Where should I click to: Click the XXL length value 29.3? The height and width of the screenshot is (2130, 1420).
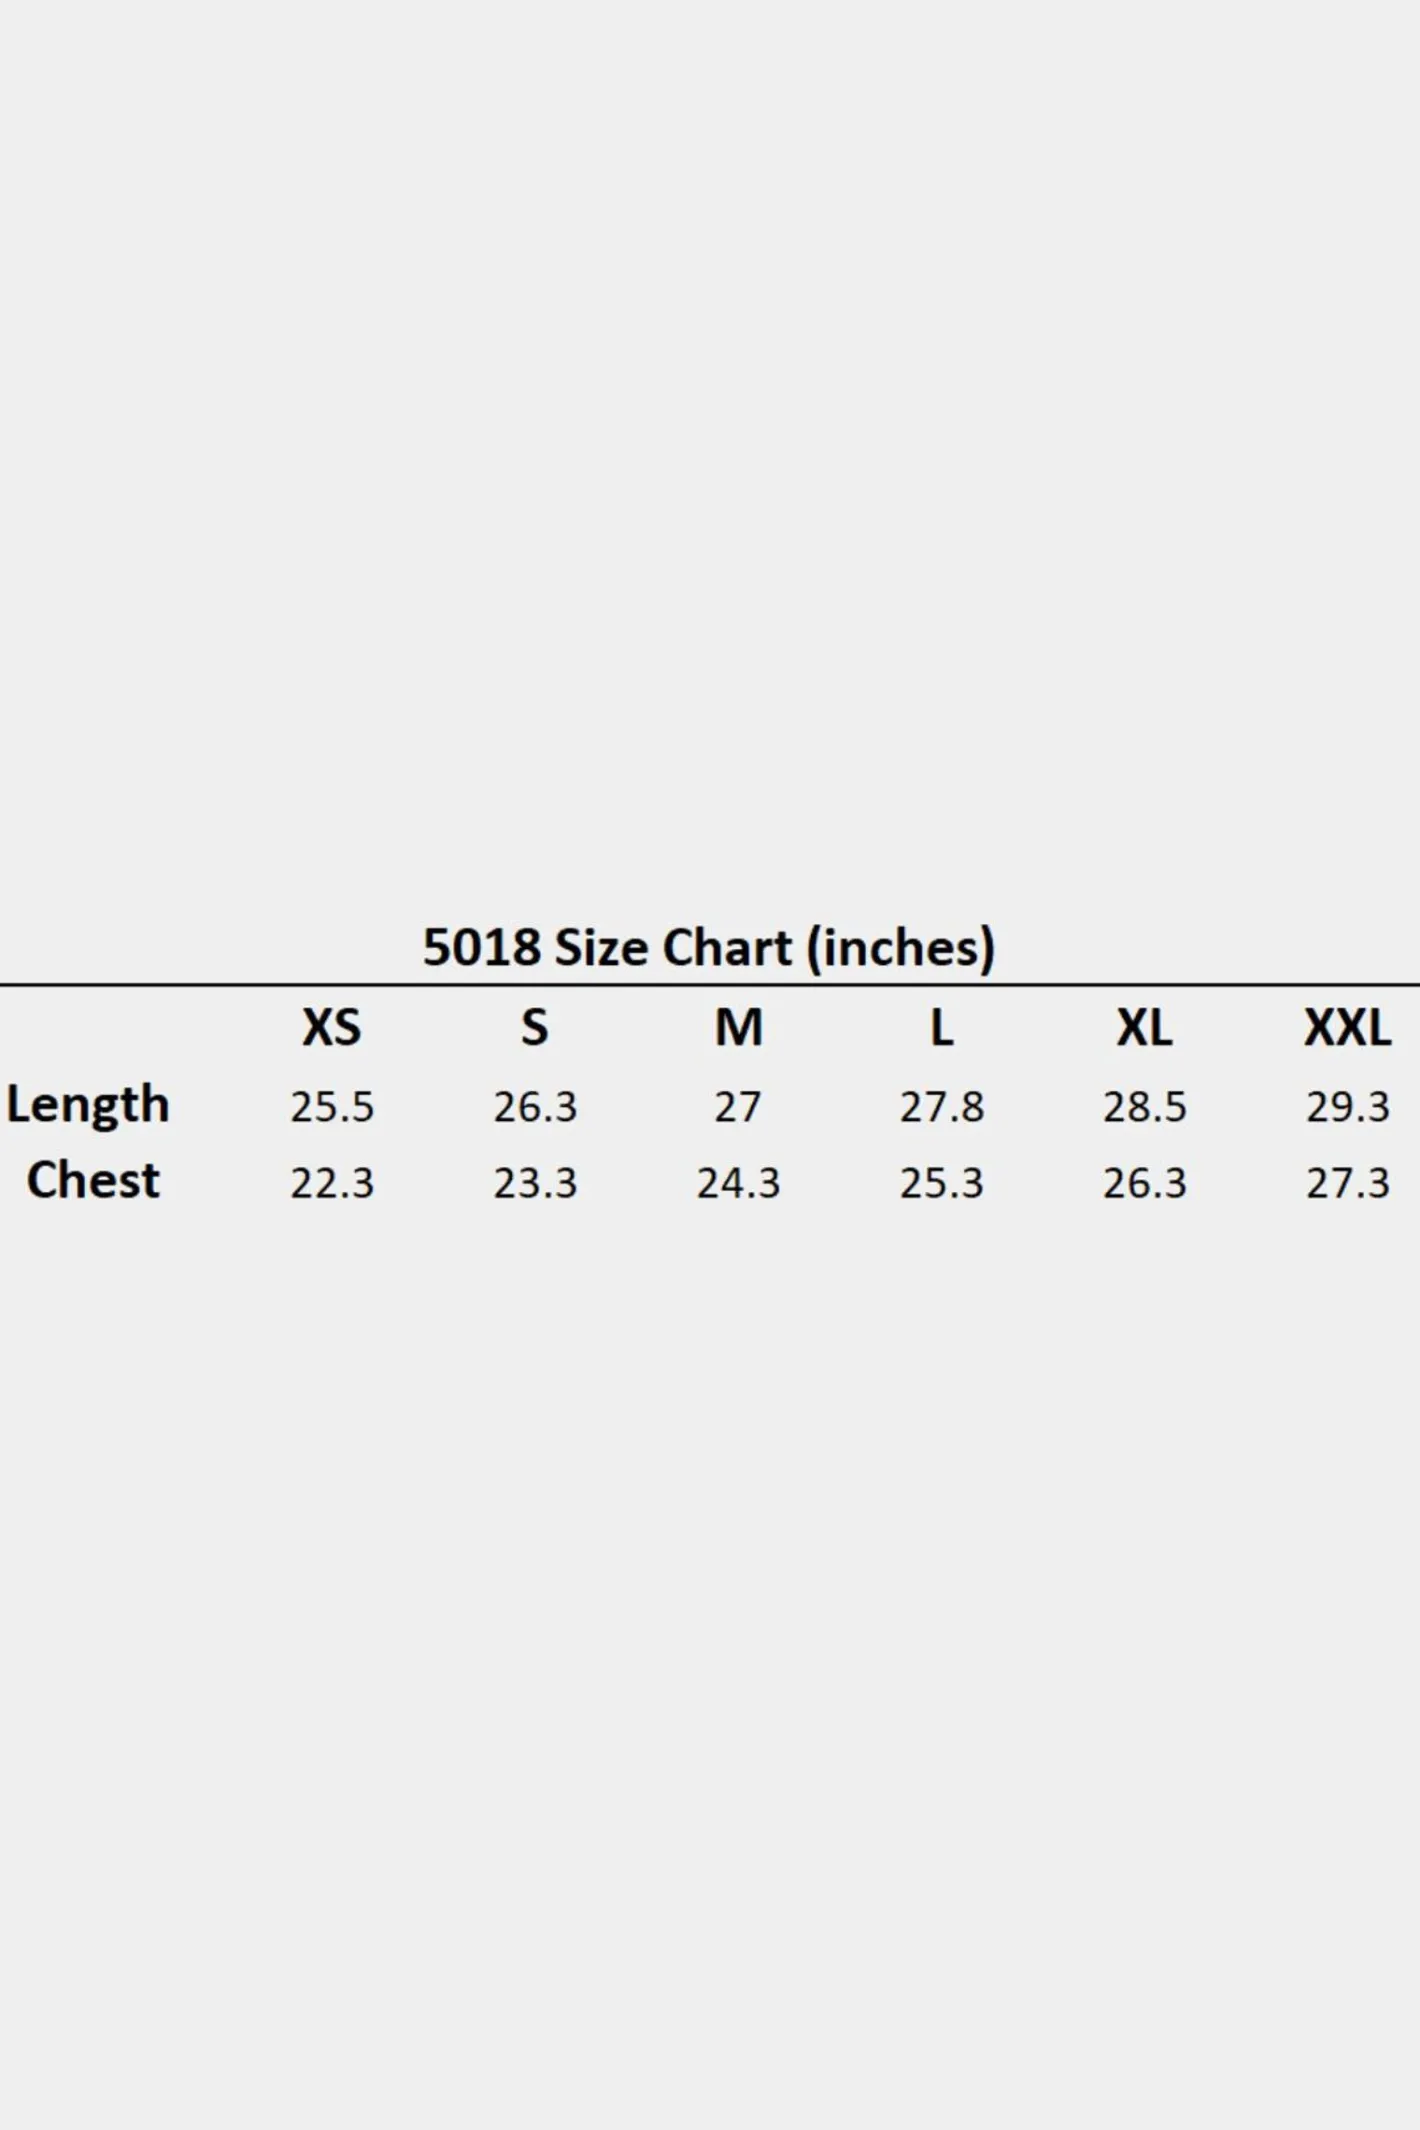1348,1107
